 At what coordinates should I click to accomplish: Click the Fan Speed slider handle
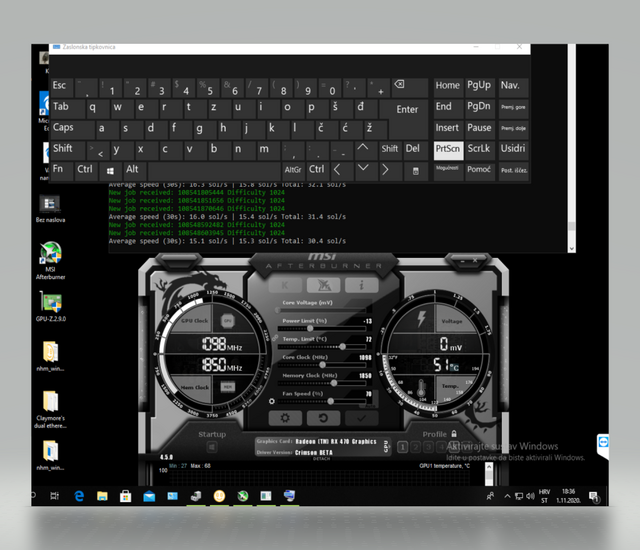click(x=331, y=401)
